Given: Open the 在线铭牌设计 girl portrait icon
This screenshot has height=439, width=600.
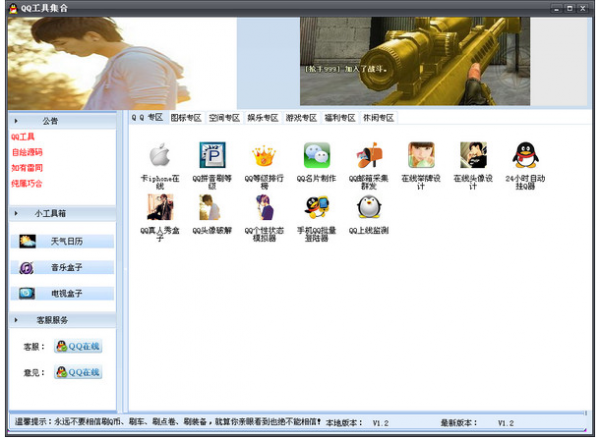Looking at the screenshot, I should pos(421,155).
